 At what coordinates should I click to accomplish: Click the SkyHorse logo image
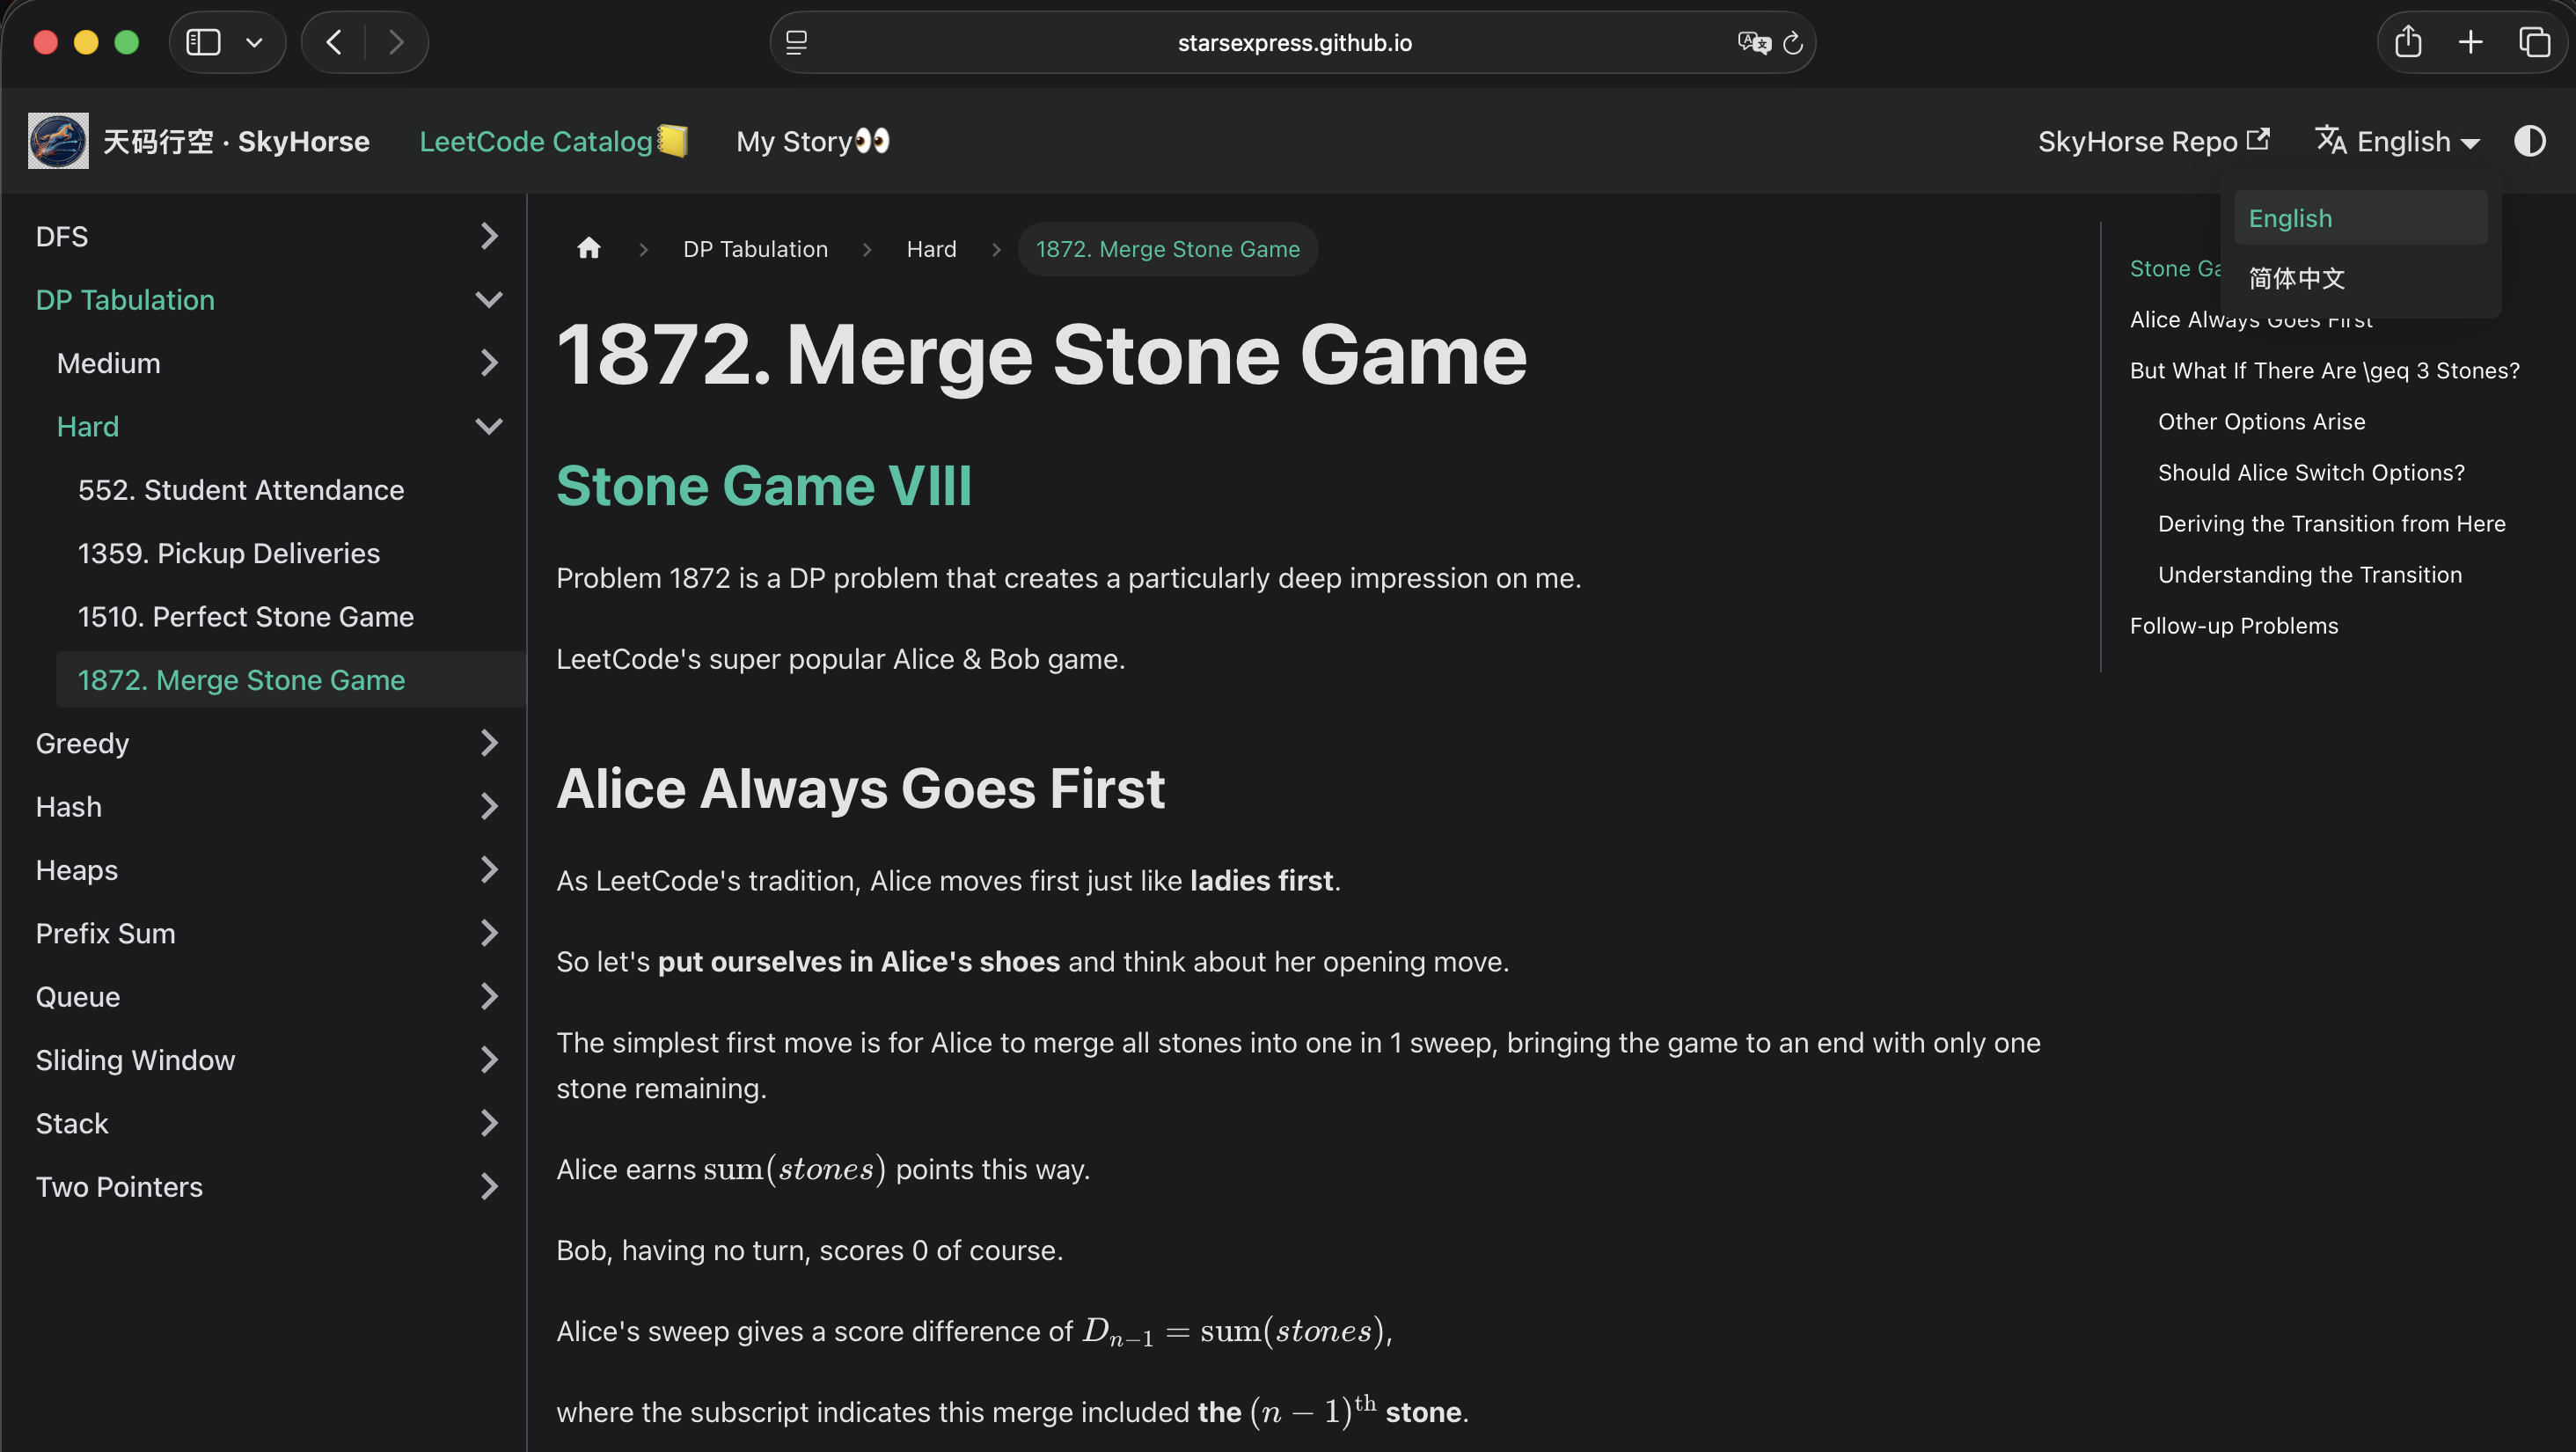58,141
